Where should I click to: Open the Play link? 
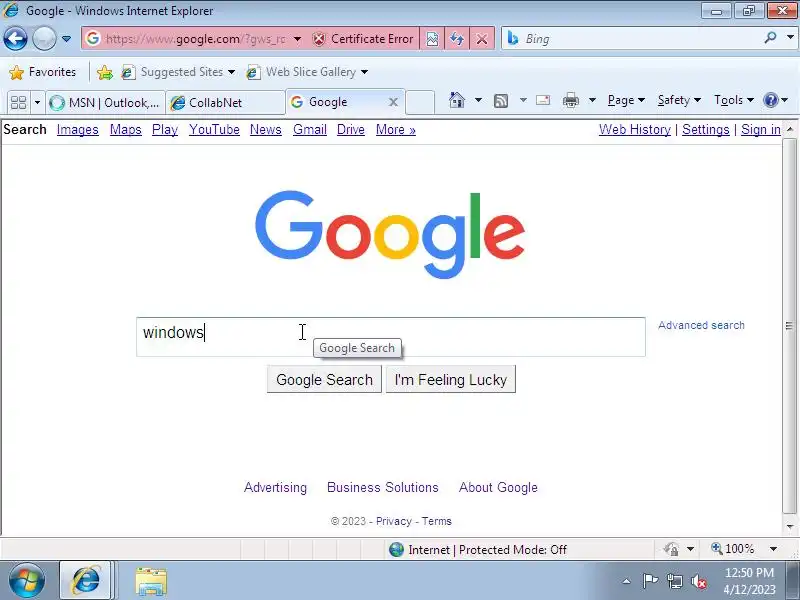(165, 130)
